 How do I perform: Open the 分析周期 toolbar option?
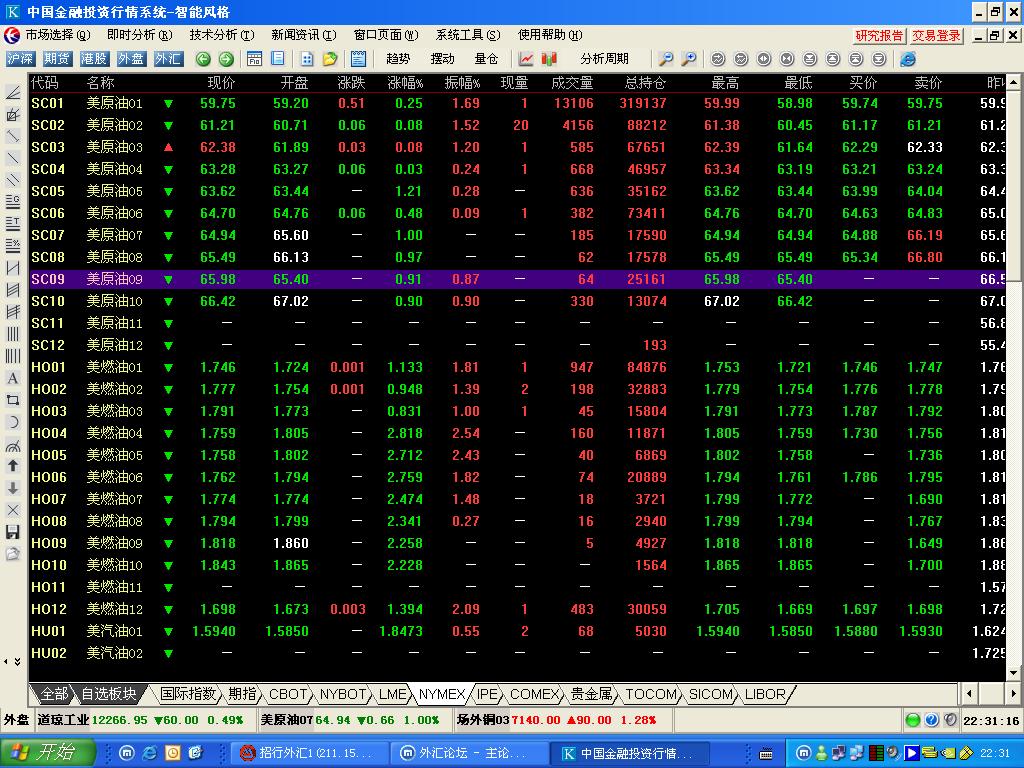pos(604,59)
